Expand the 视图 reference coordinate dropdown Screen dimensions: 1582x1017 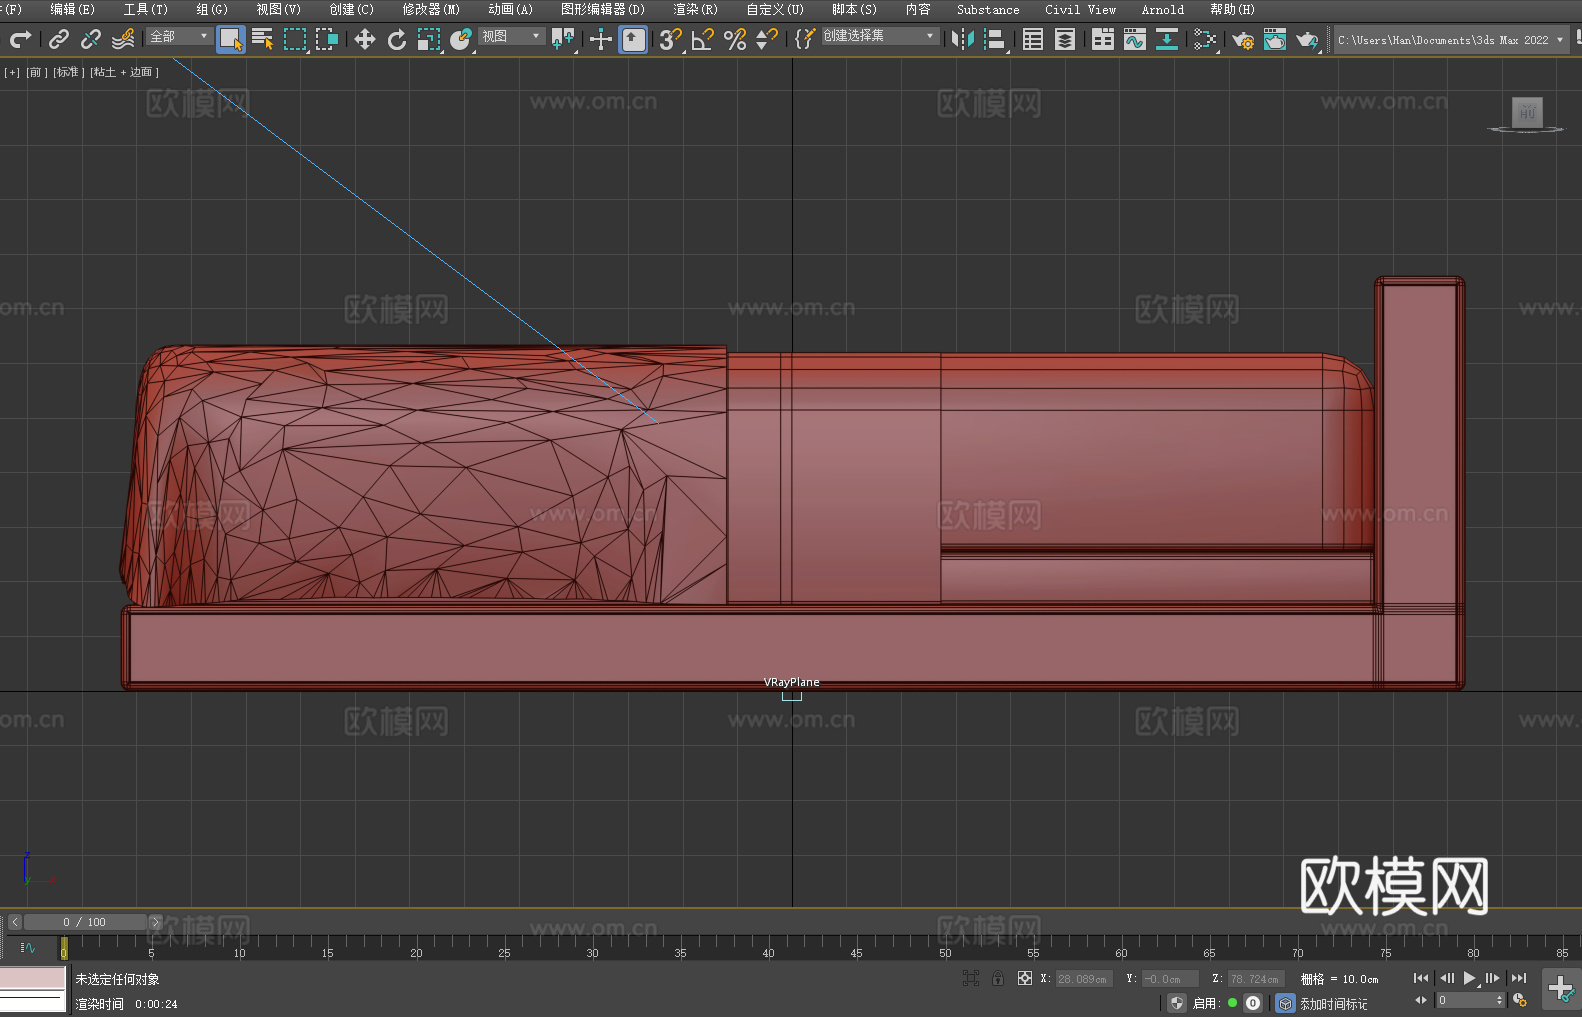pos(511,36)
